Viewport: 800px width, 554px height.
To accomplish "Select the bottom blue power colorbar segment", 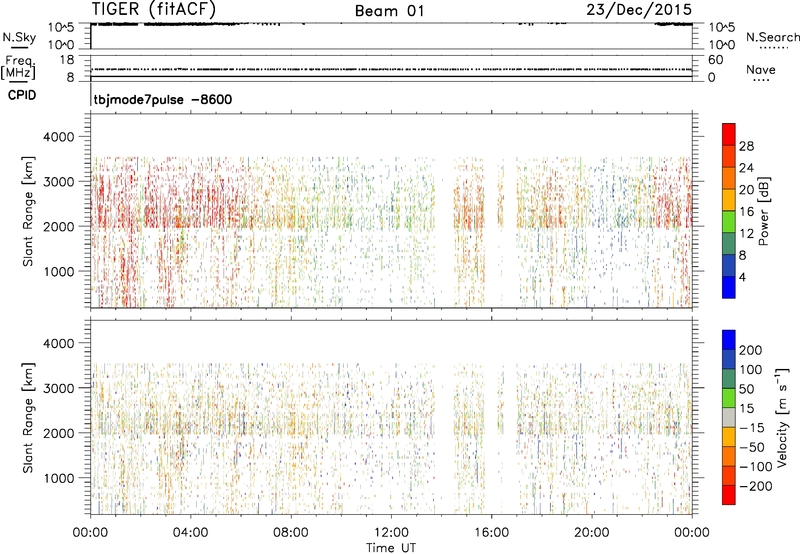I will coord(729,288).
